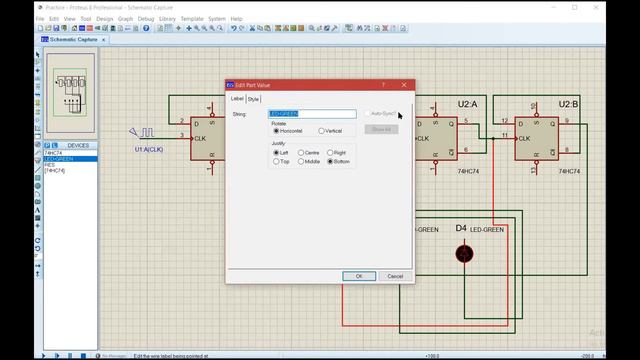The height and width of the screenshot is (360, 640).
Task: Click the Show All button
Action: click(382, 129)
